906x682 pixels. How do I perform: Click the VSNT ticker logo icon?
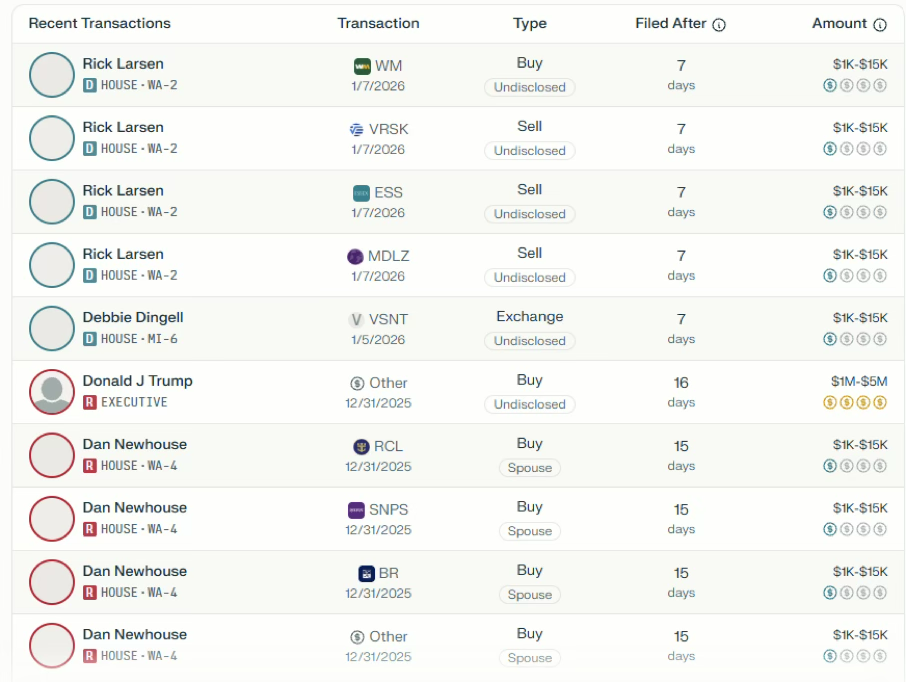click(x=356, y=320)
